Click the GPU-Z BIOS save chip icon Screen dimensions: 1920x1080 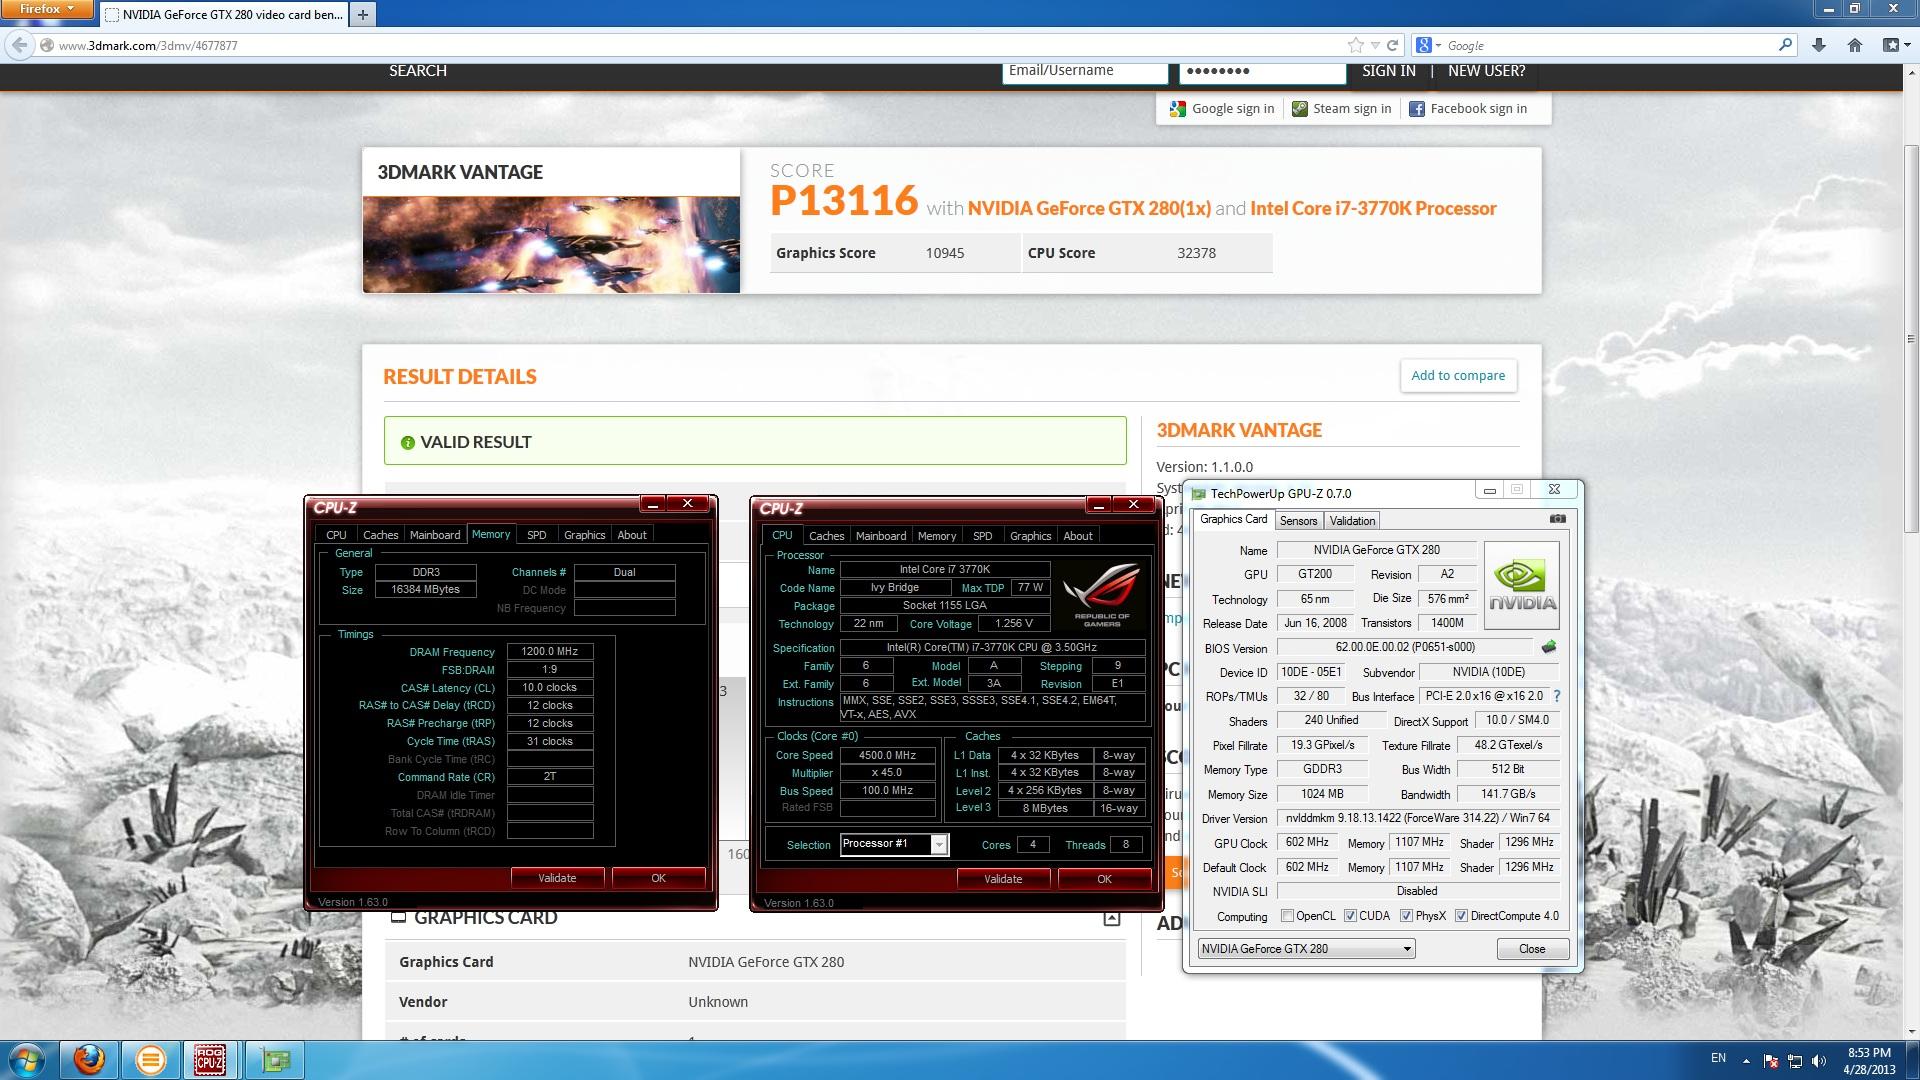tap(1549, 647)
